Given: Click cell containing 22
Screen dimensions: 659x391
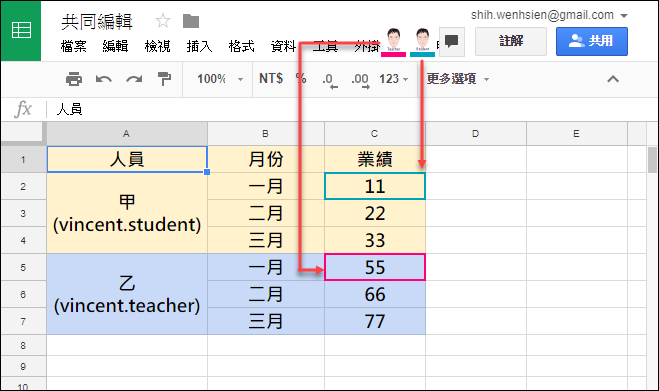Looking at the screenshot, I should point(374,213).
